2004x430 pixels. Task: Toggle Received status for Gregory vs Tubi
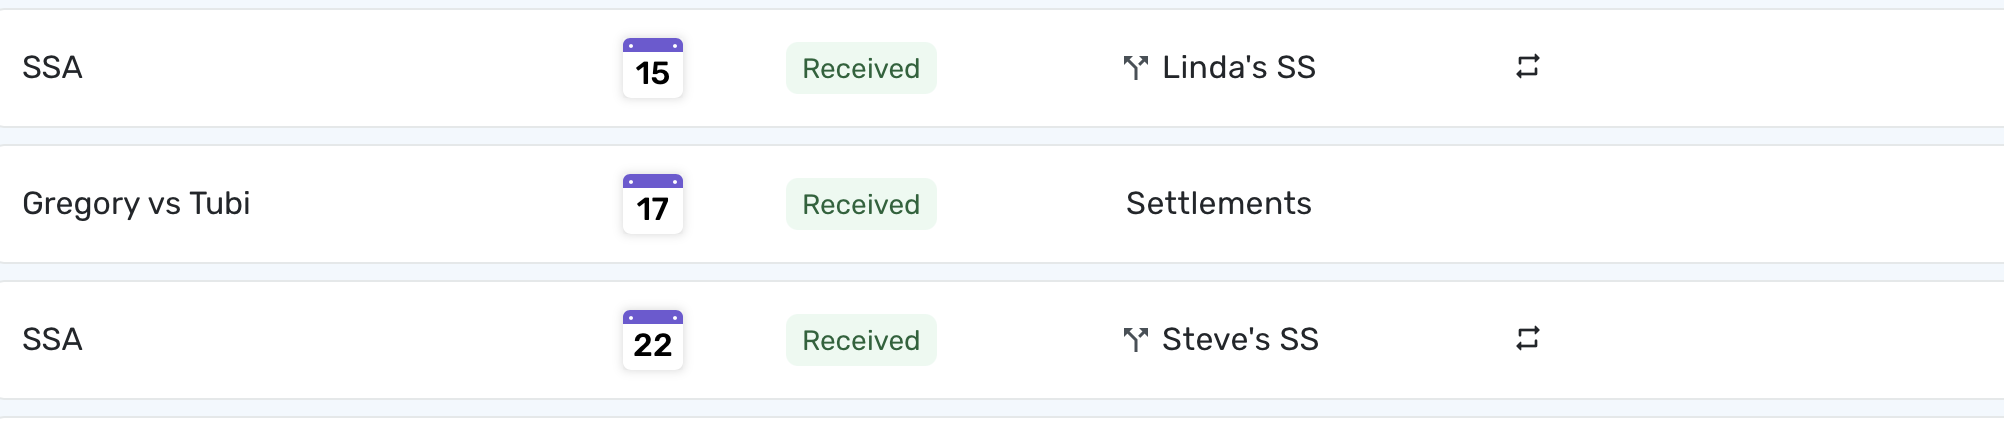[x=861, y=204]
